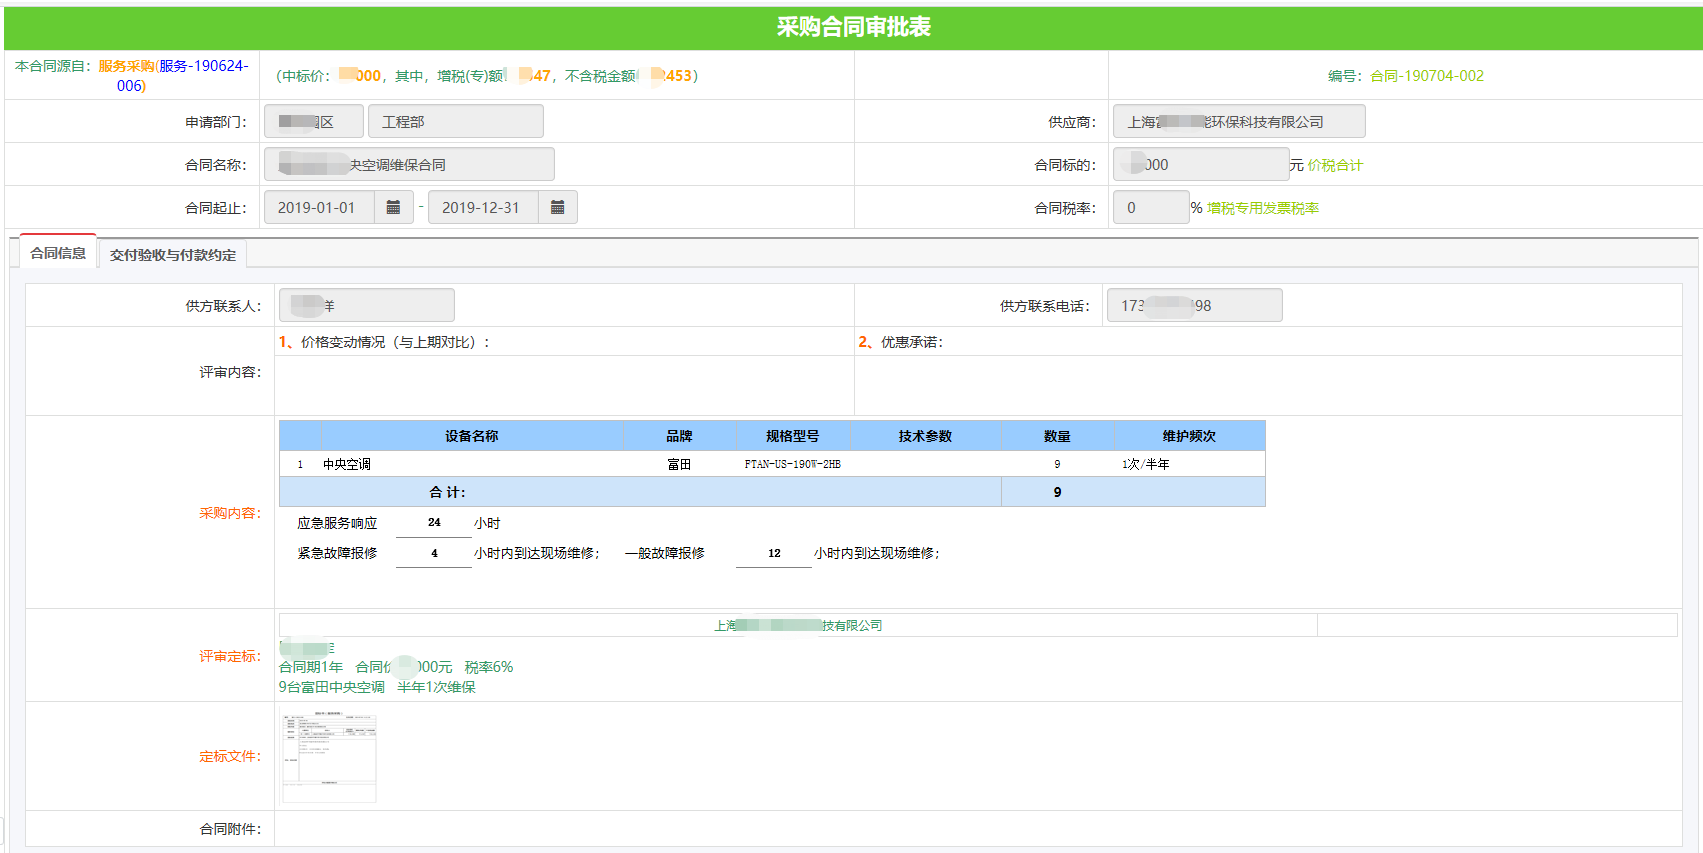Click the 合同税率 input field
Viewport: 1703px width, 853px height.
(x=1150, y=208)
